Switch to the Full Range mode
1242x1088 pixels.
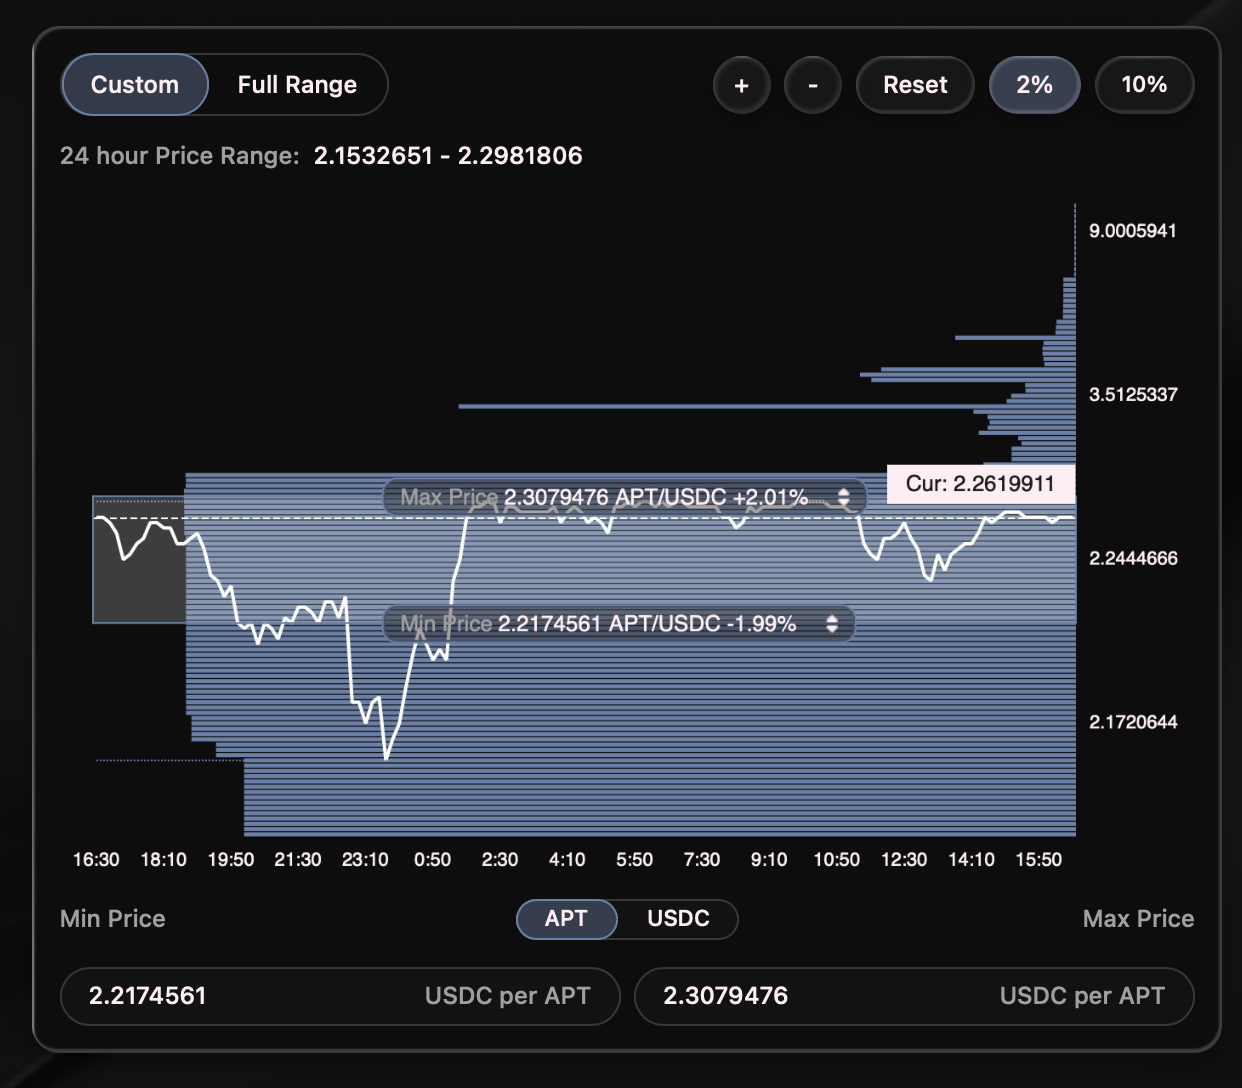click(x=297, y=85)
